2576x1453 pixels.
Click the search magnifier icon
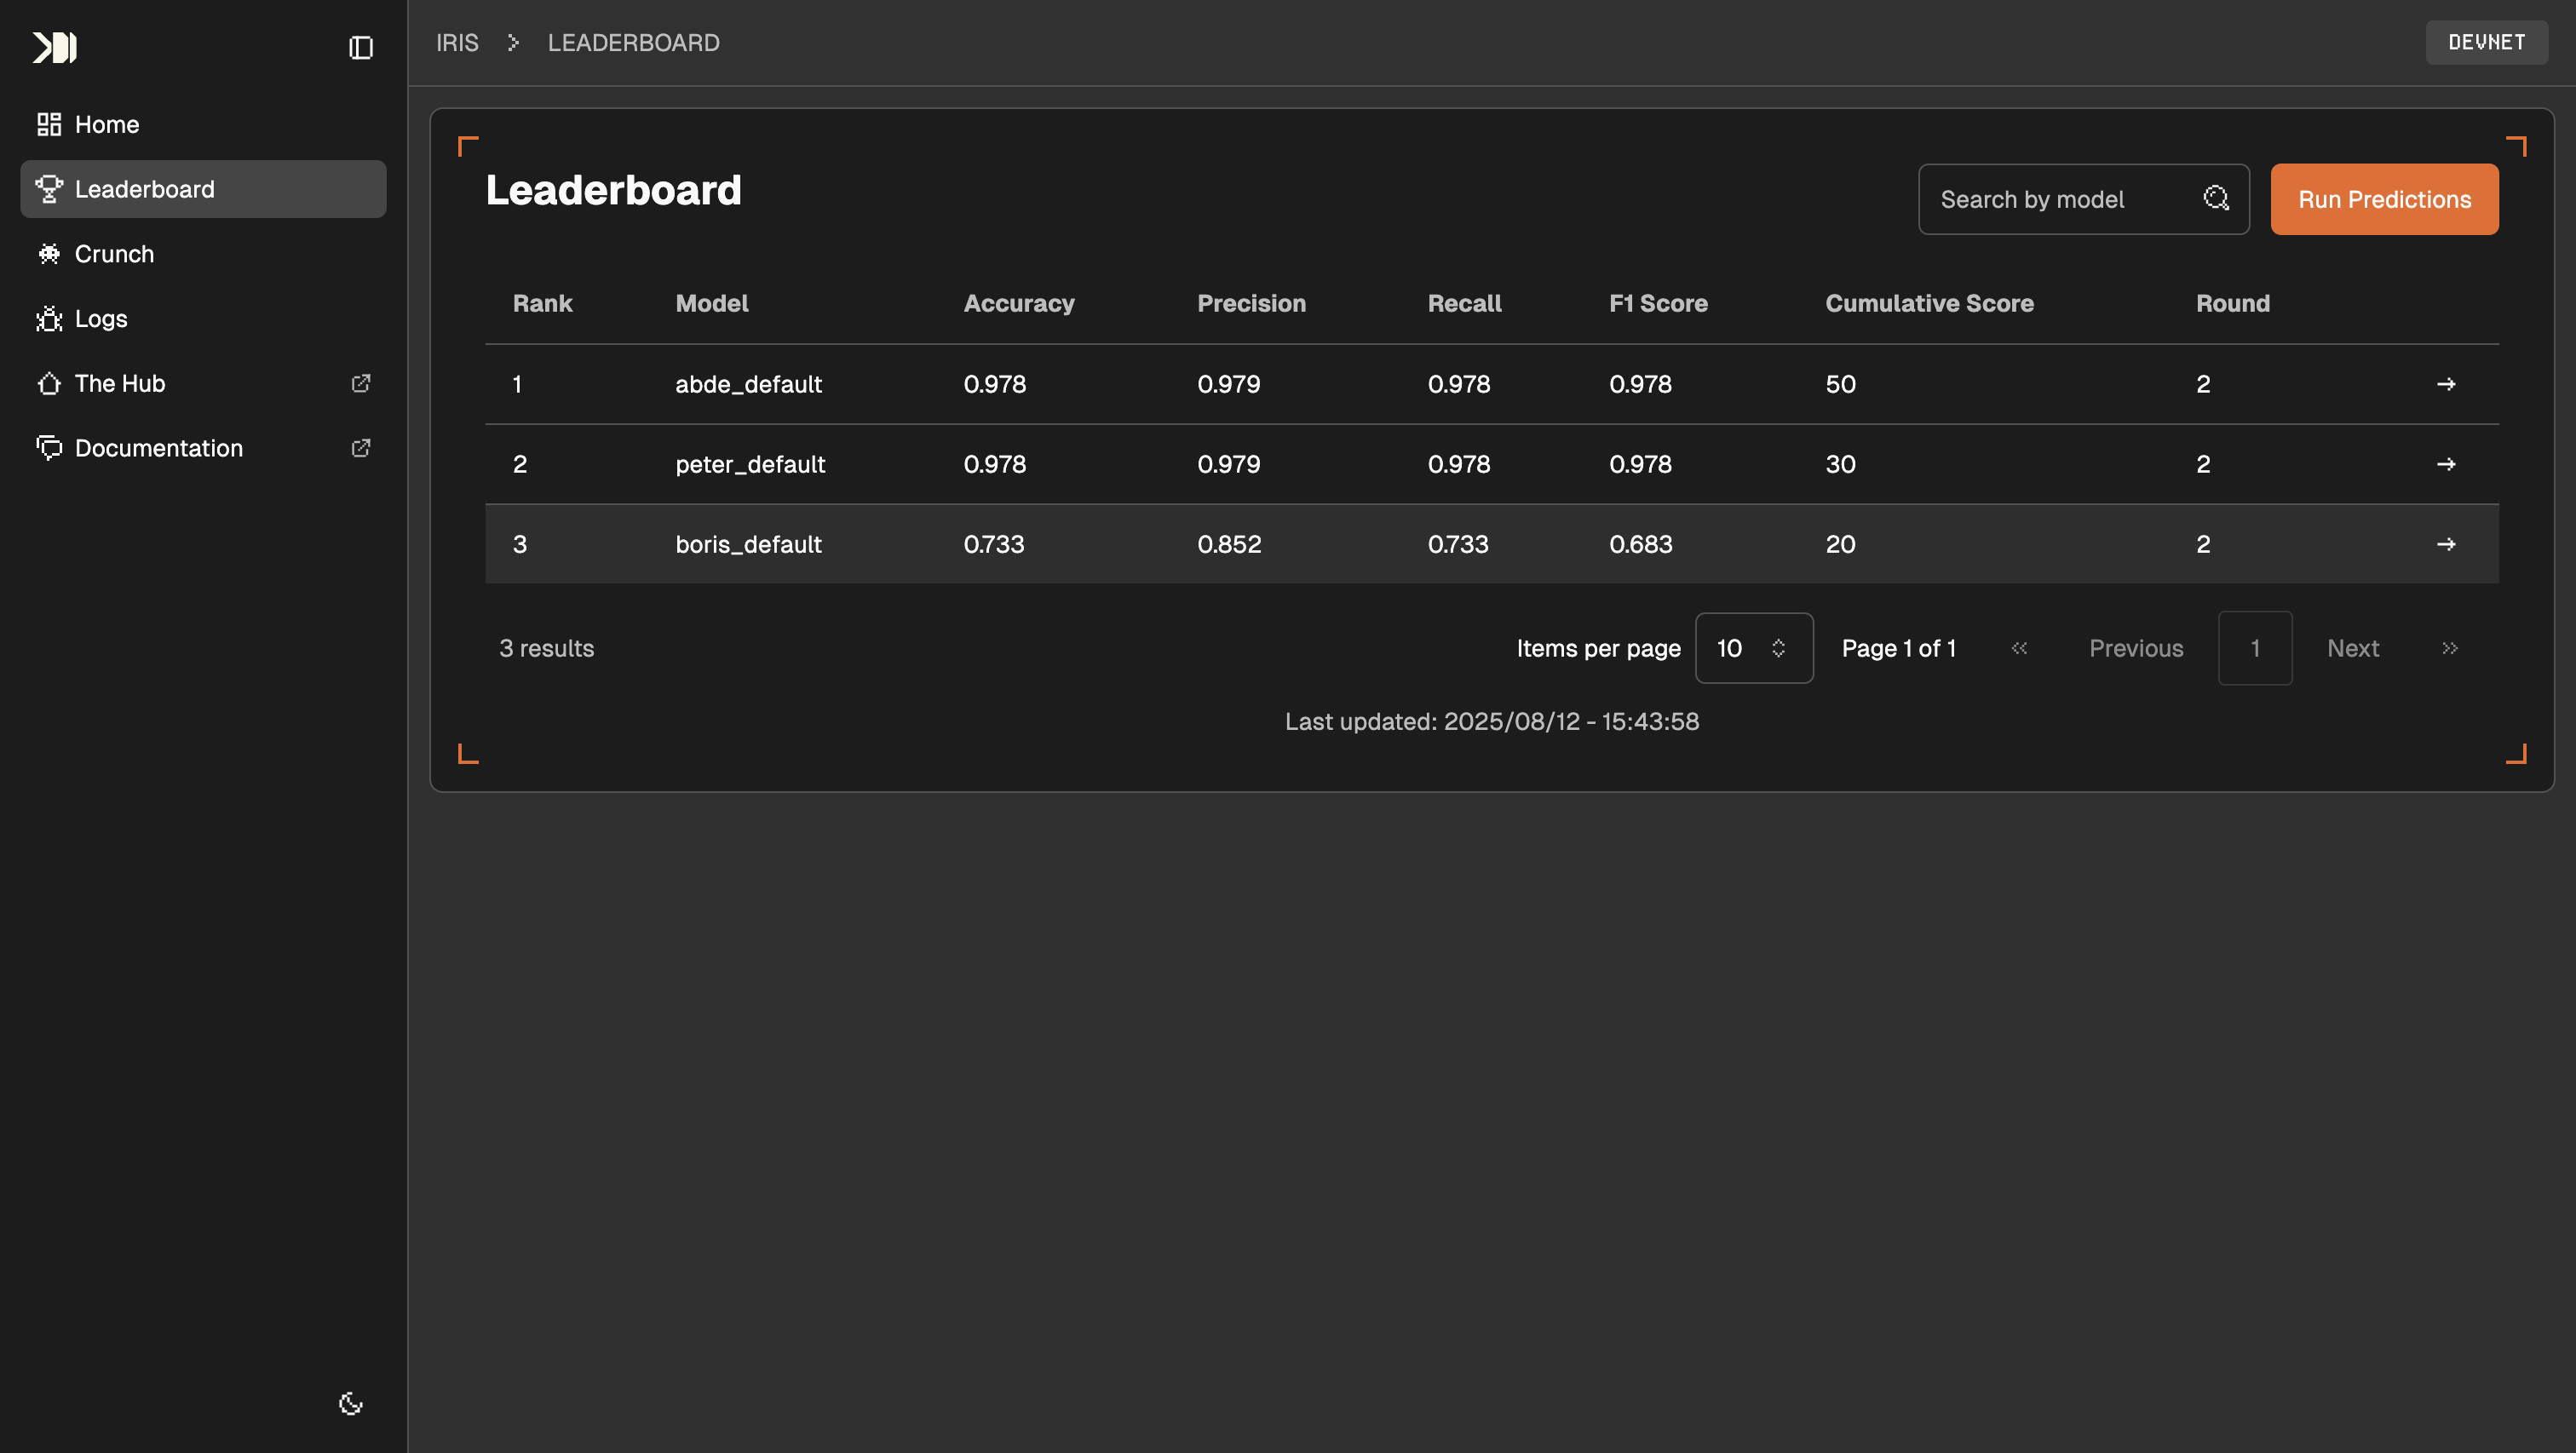pyautogui.click(x=2215, y=199)
